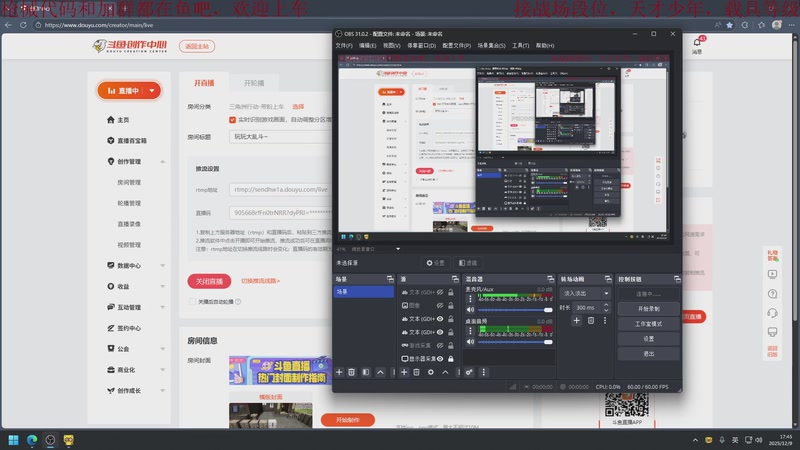The height and width of the screenshot is (450, 800).
Task: Open the 消息 notification bell
Action: 697,45
